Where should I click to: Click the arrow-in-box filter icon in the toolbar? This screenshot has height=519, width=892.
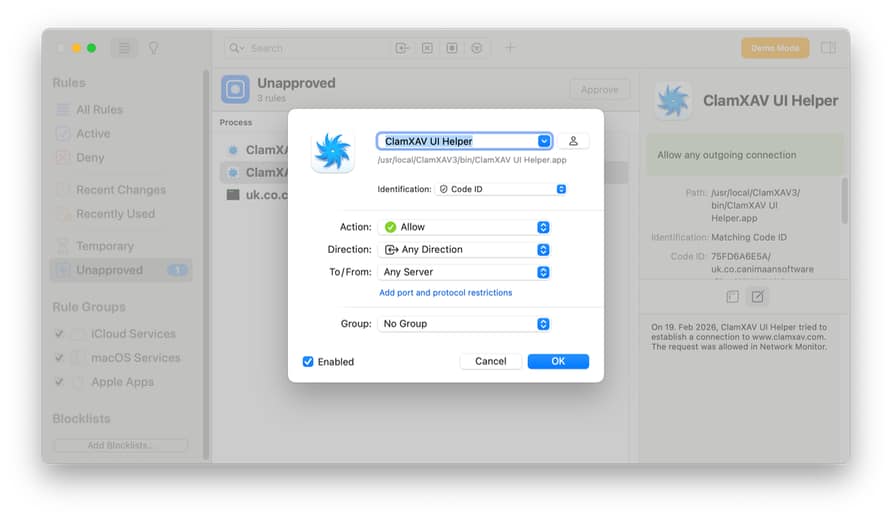pos(402,48)
